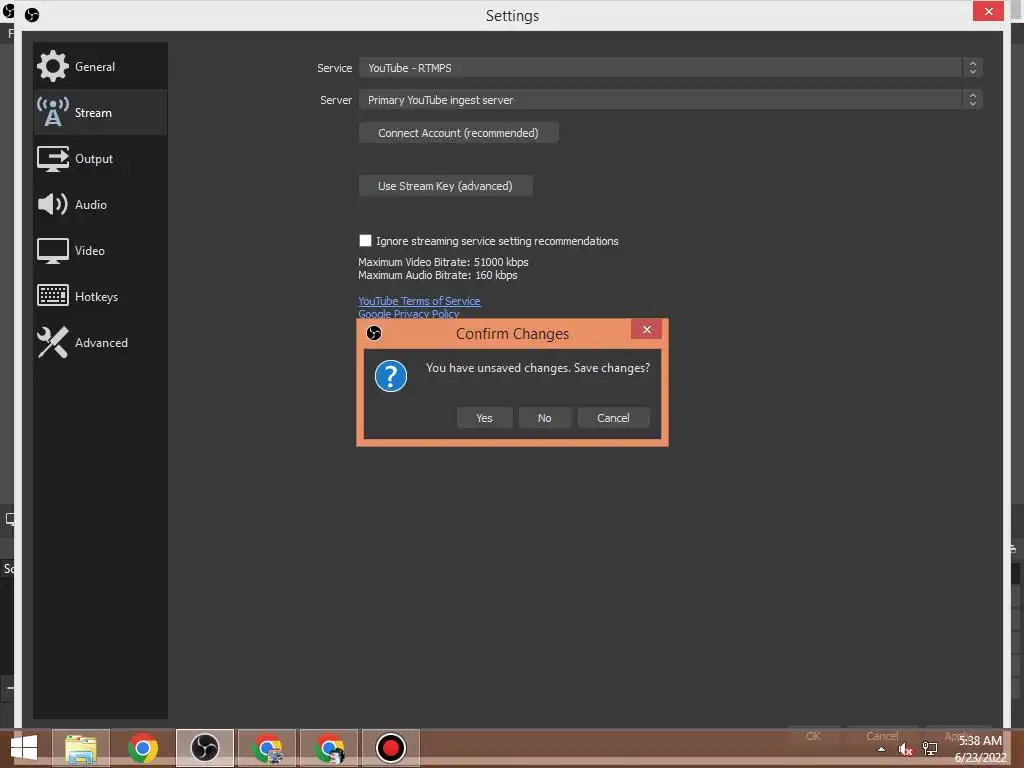
Task: Click the red record circle taskbar icon
Action: [x=391, y=748]
